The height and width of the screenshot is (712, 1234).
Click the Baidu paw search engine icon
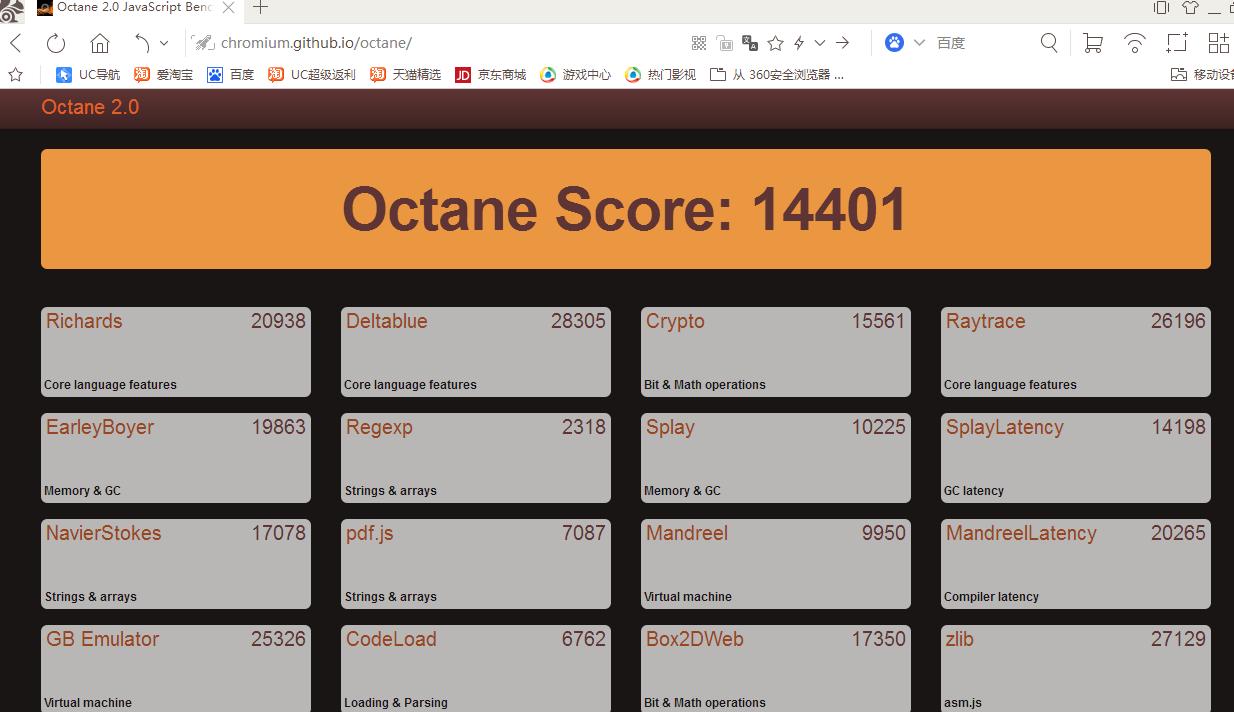[x=894, y=42]
